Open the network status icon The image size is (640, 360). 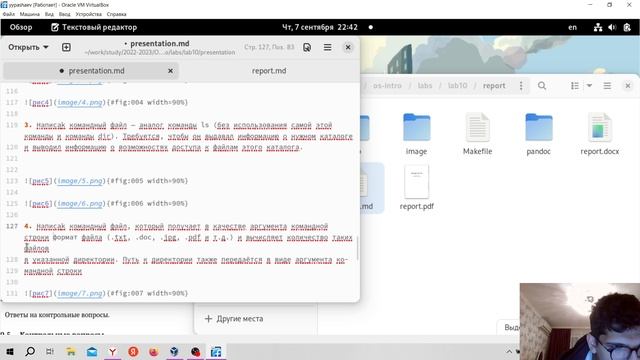pyautogui.click(x=598, y=27)
